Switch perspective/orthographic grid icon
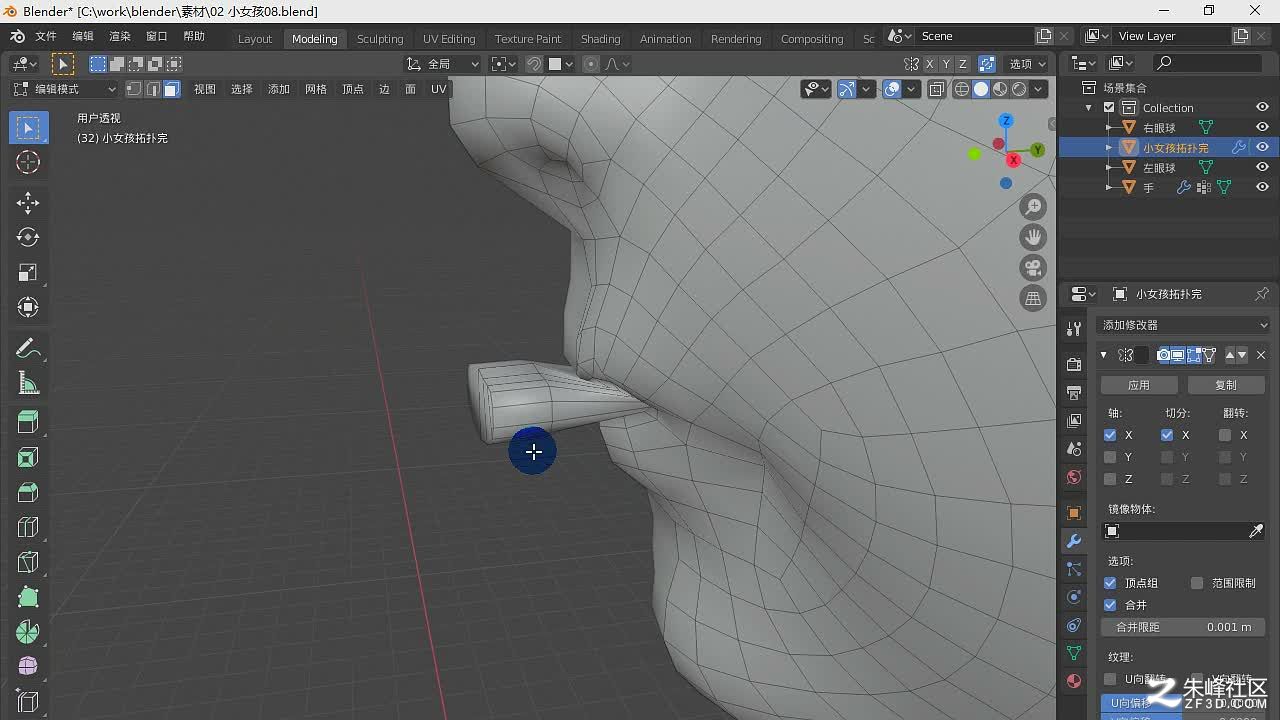This screenshot has height=720, width=1280. (x=1033, y=298)
